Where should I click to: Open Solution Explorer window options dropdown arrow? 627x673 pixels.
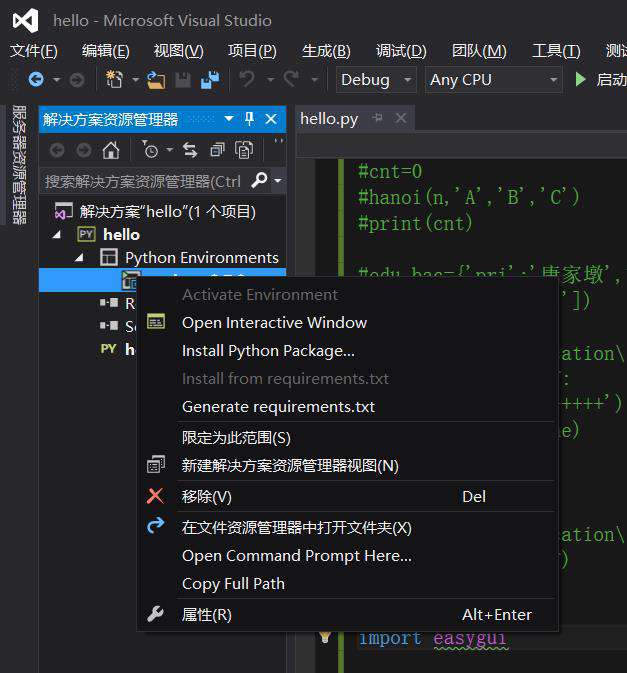click(229, 118)
